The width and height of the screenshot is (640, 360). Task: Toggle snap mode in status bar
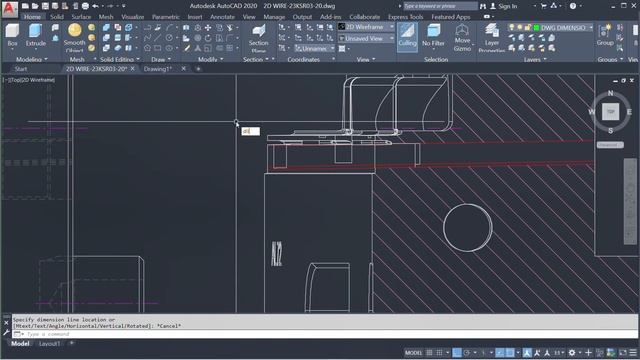click(439, 353)
